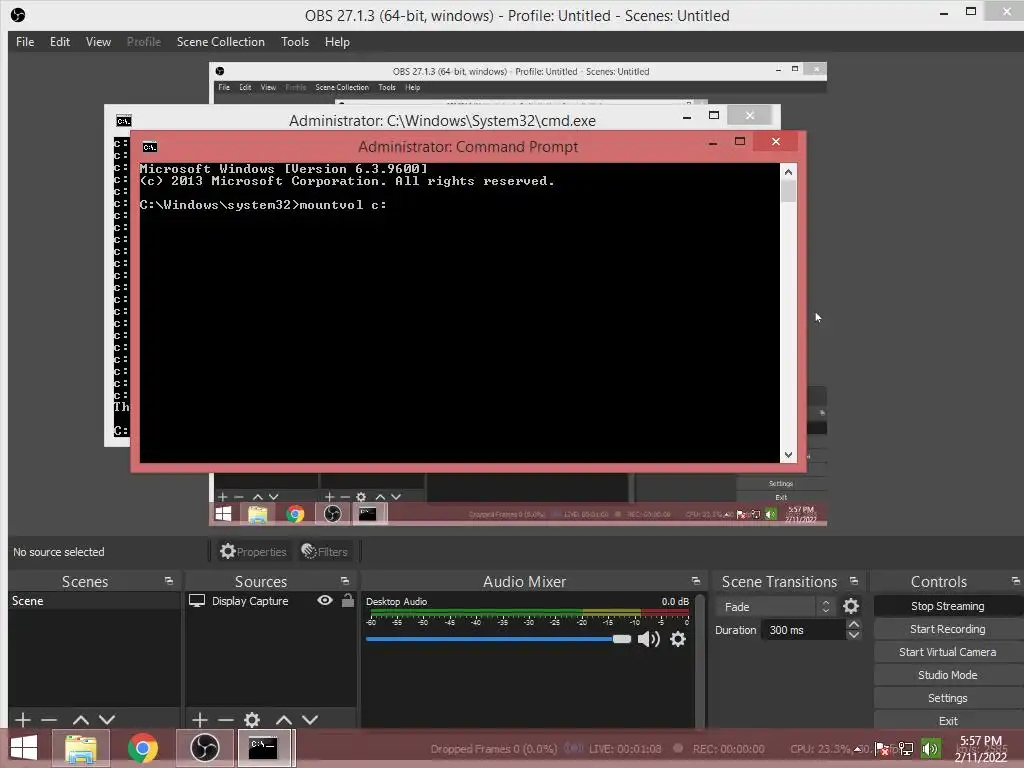Open Desktop Audio settings gear
Viewport: 1024px width, 768px height.
click(678, 639)
